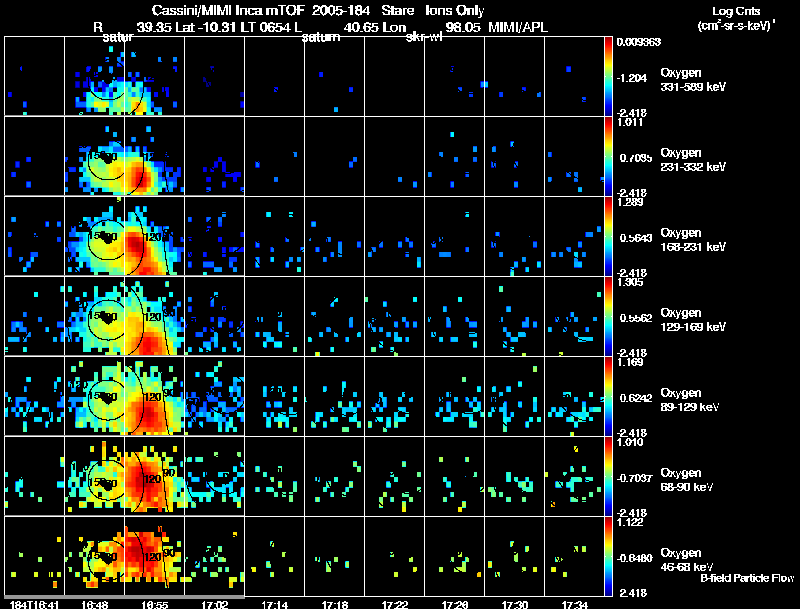Select the color bar beside Oxygen 129-169 keV

click(x=608, y=316)
